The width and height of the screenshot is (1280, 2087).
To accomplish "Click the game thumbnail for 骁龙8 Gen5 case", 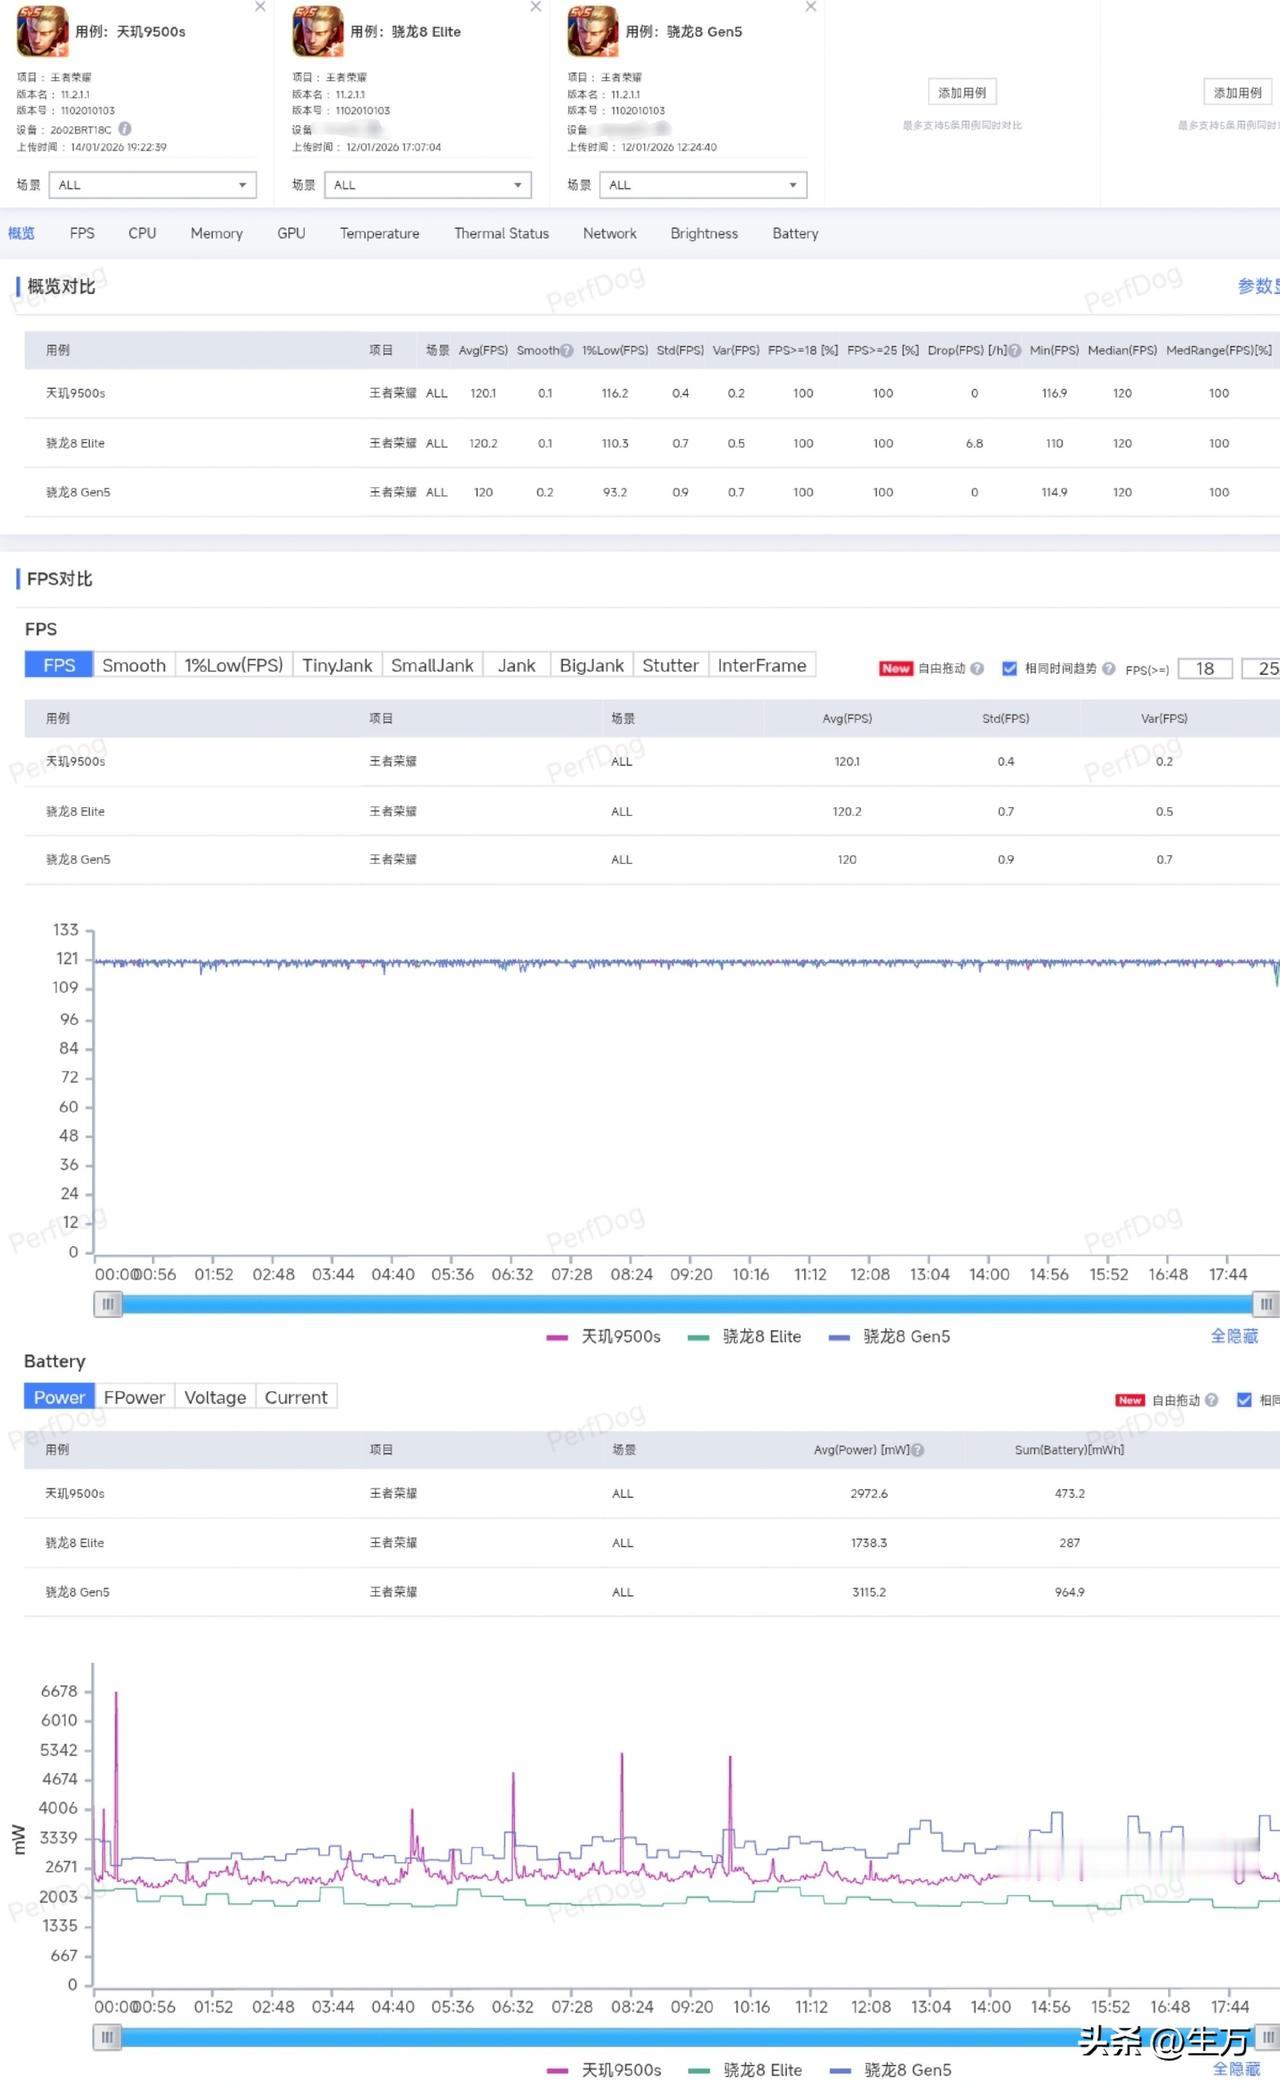I will click(592, 31).
